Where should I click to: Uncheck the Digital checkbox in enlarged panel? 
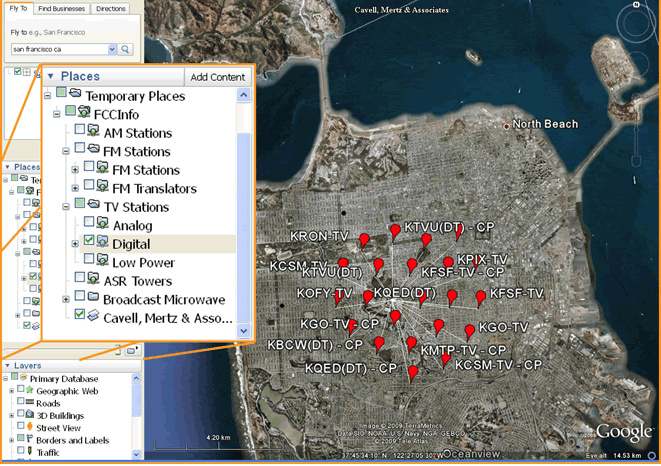(89, 240)
